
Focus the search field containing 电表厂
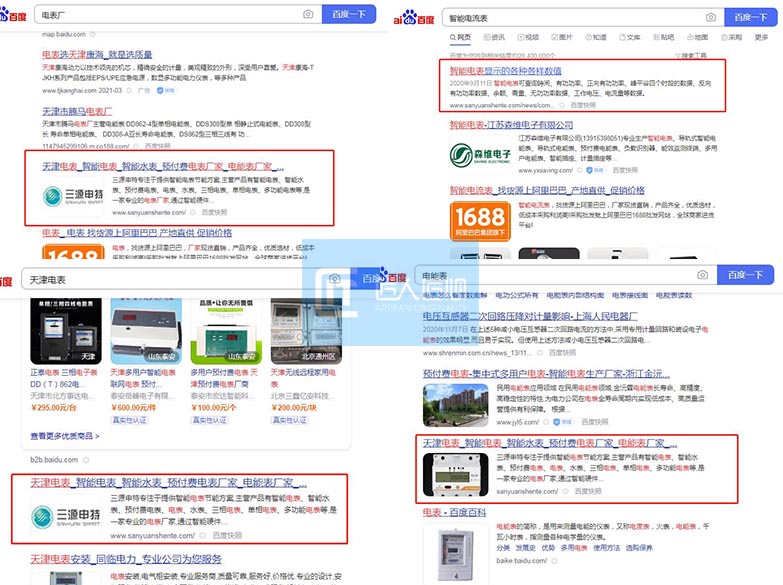click(178, 14)
